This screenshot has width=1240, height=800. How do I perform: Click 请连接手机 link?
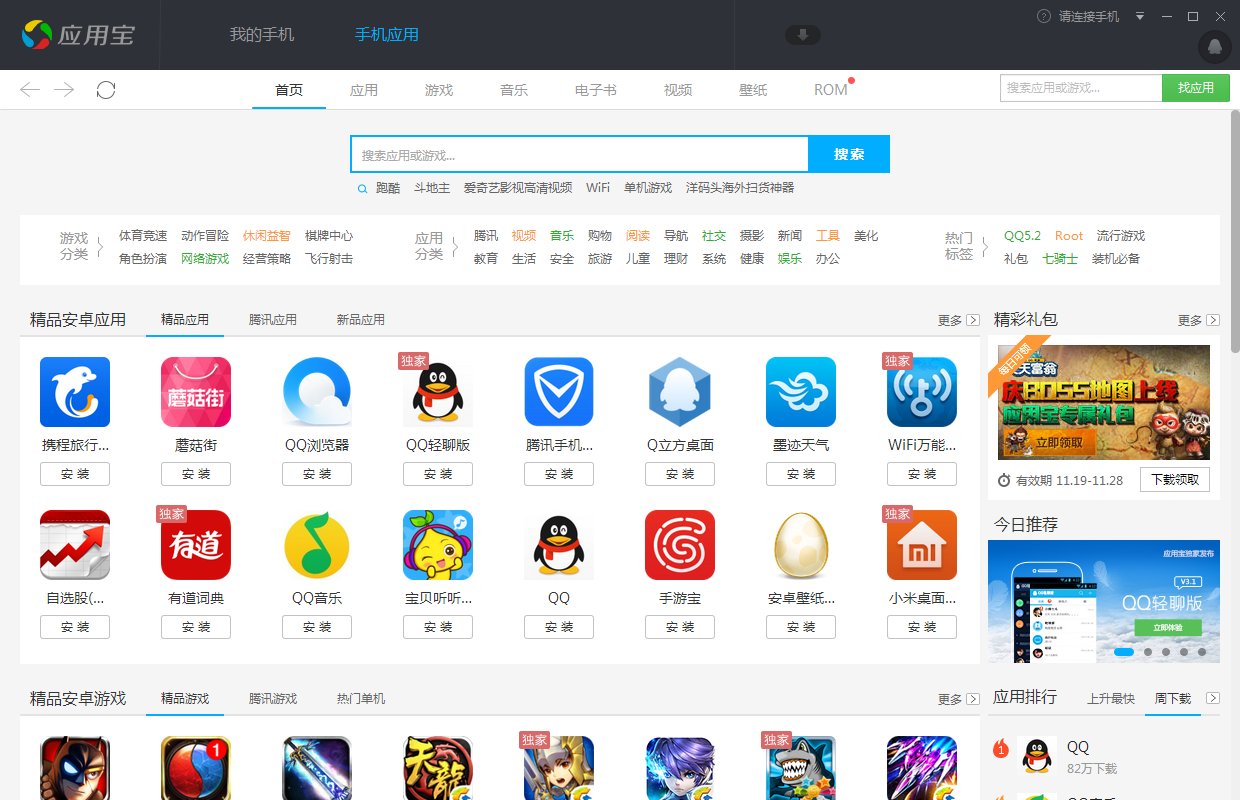1089,16
